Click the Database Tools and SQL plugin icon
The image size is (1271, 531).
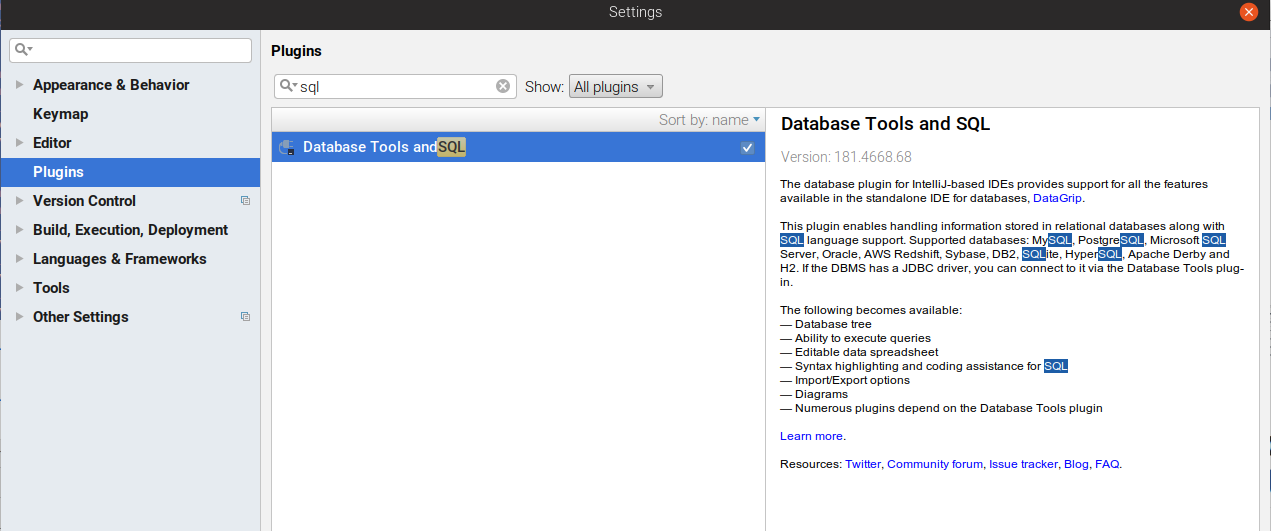[287, 148]
